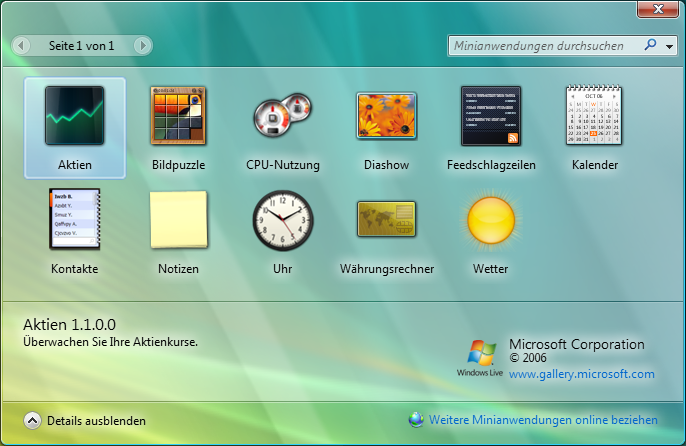
Task: Select the Notizen sticky notes gadget
Action: pos(178,219)
